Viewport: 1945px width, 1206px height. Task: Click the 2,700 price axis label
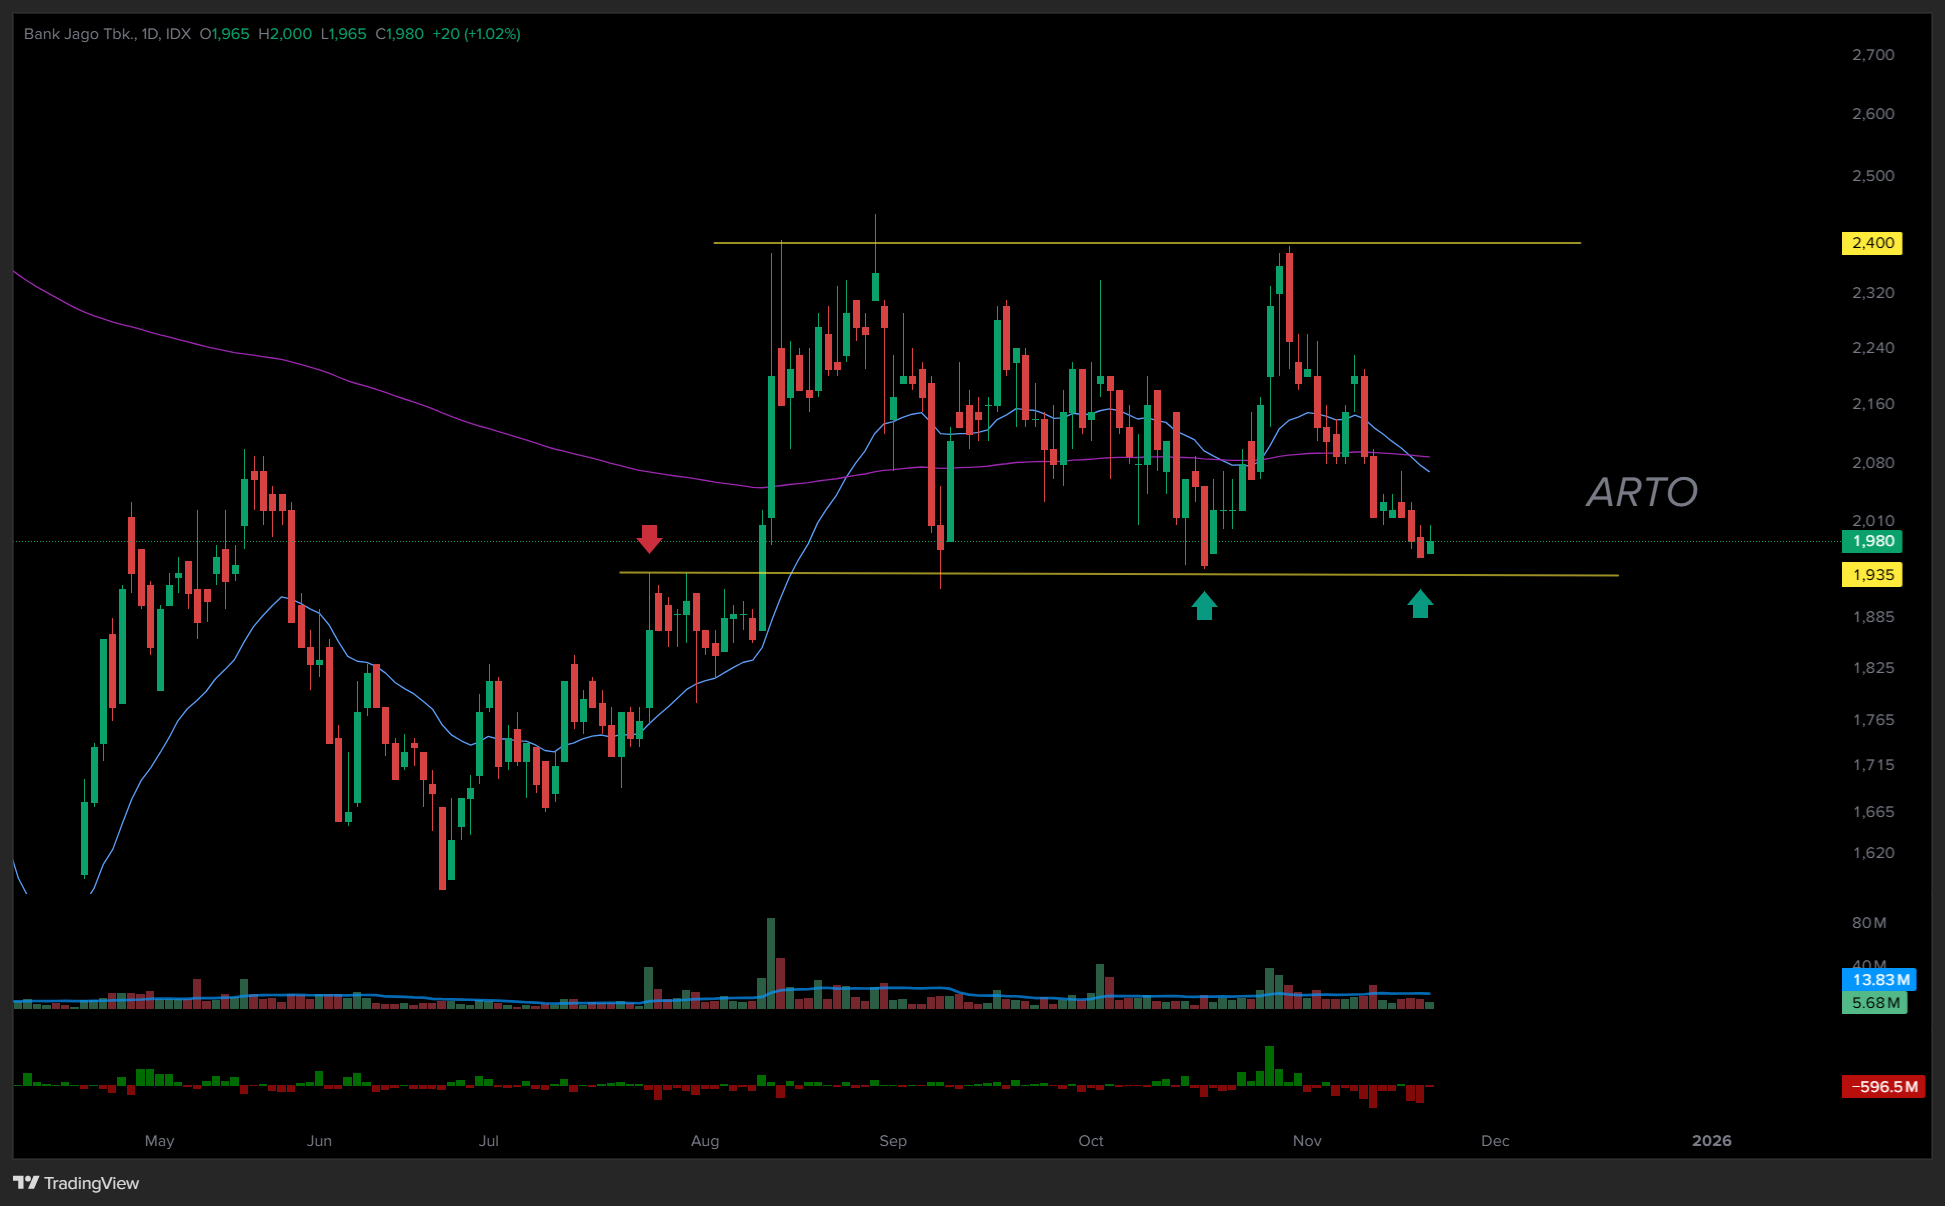[1872, 55]
